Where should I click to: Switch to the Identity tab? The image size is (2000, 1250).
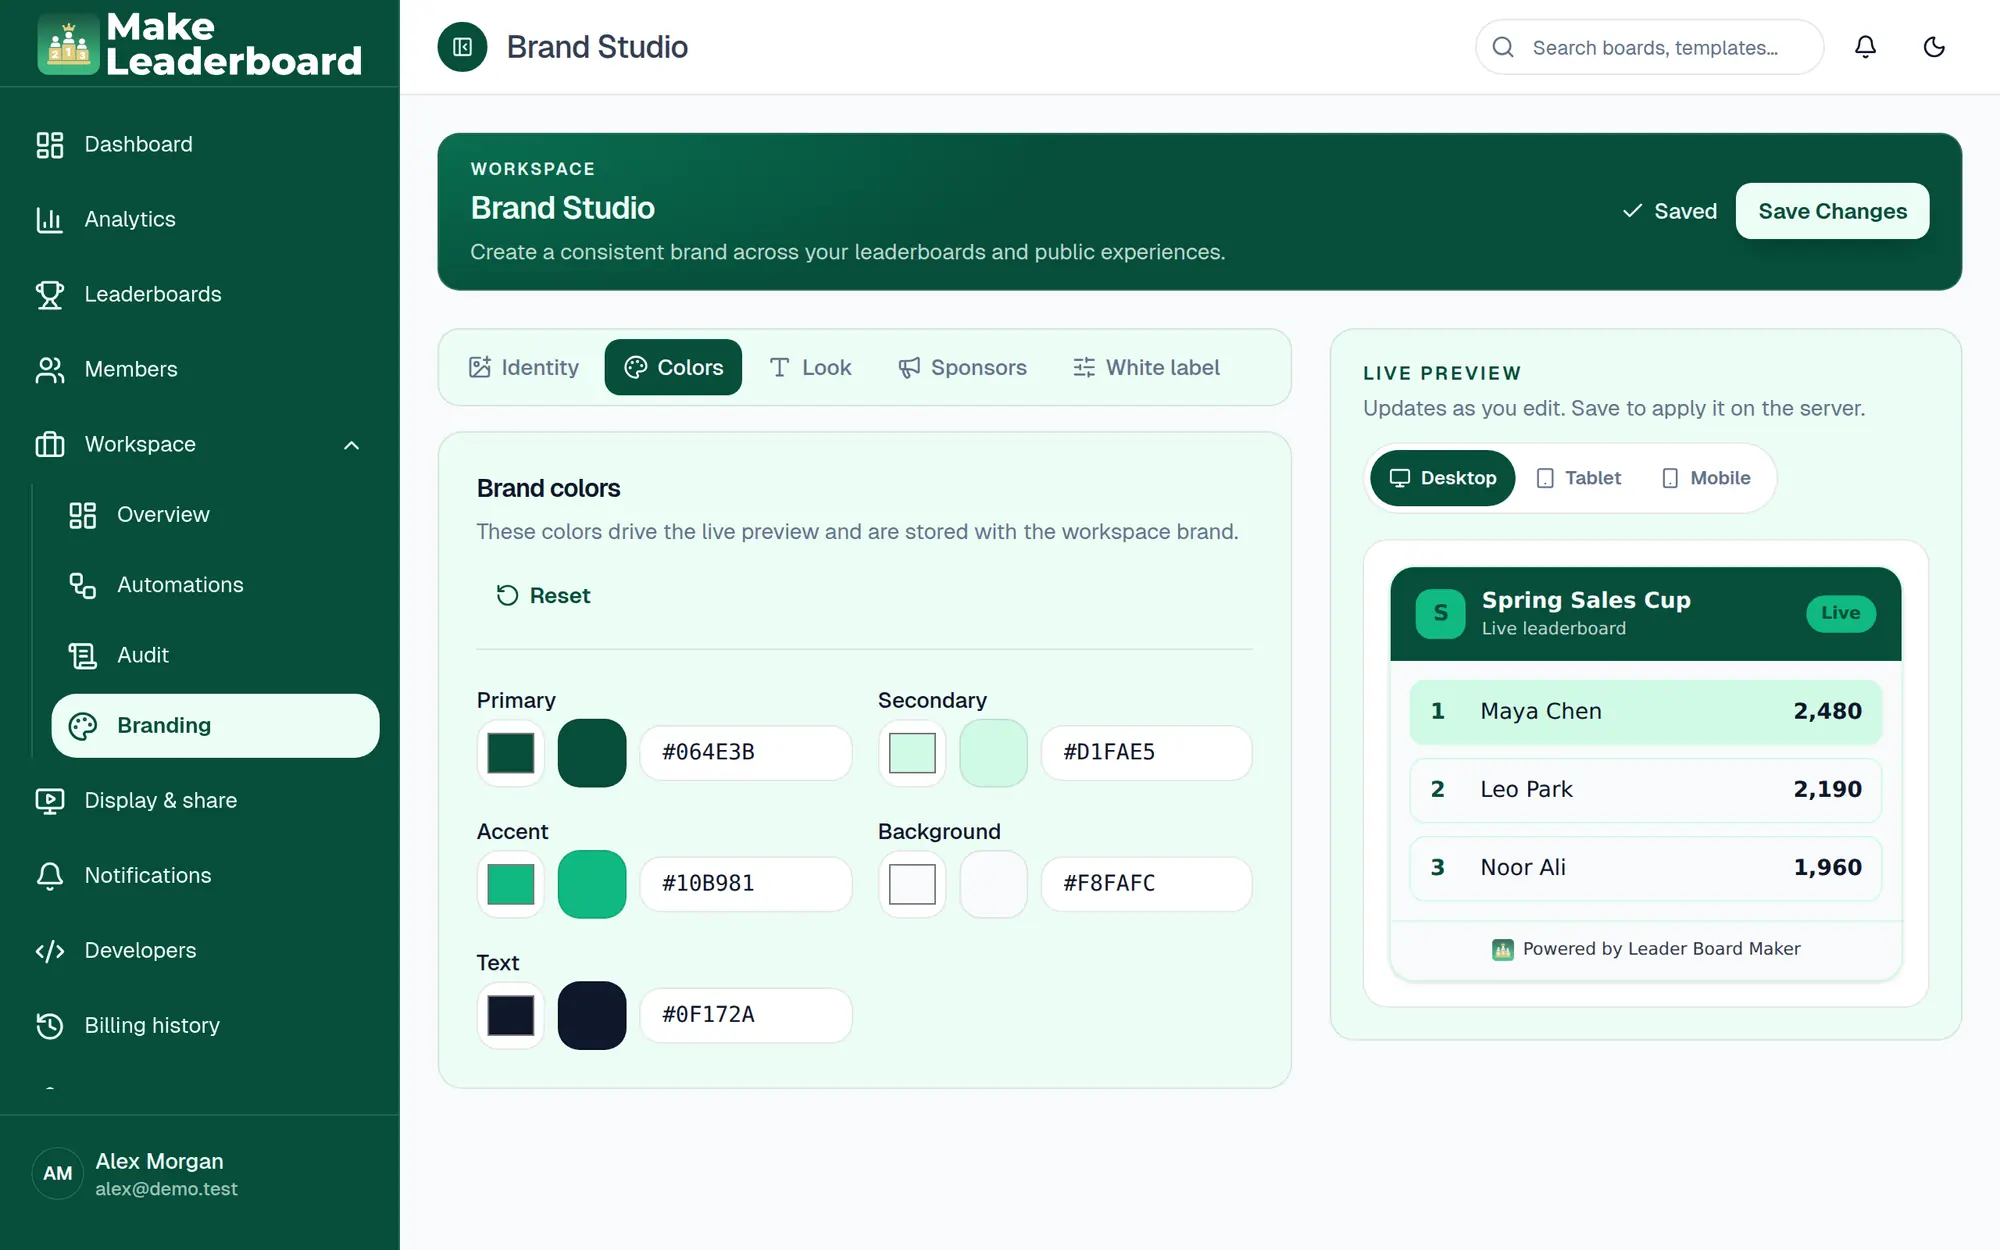(x=524, y=367)
